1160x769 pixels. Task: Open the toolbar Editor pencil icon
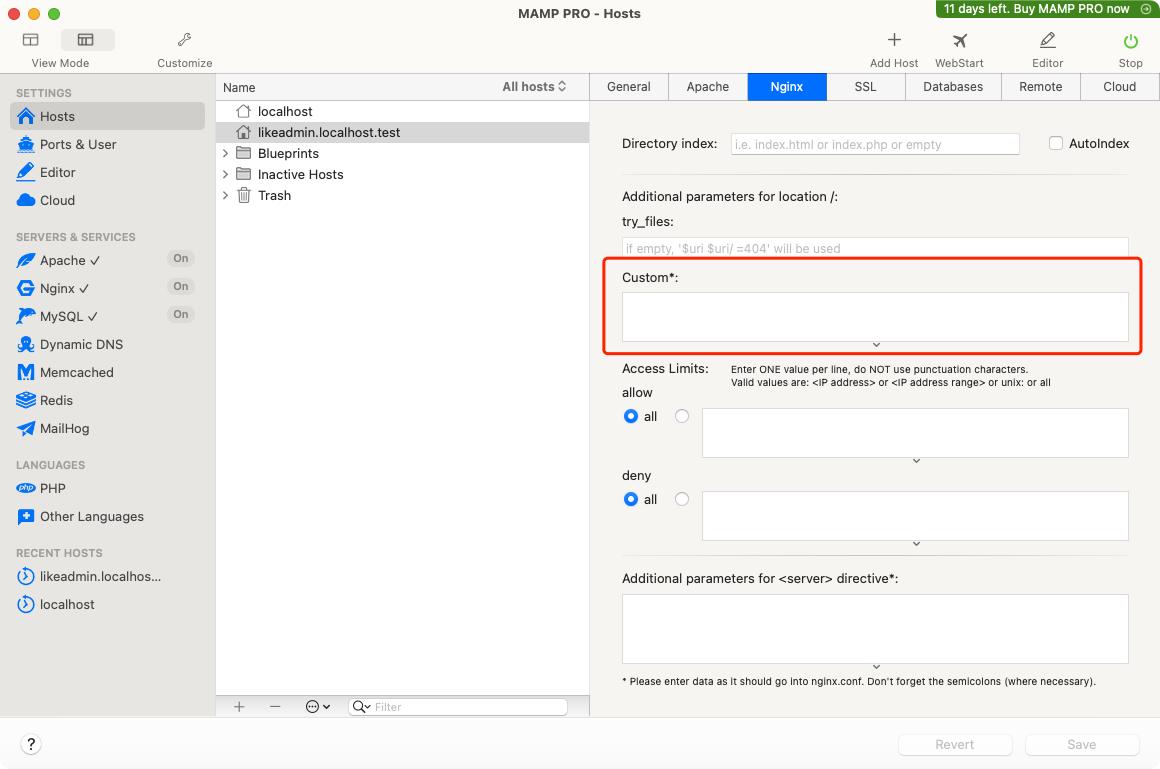point(1047,41)
